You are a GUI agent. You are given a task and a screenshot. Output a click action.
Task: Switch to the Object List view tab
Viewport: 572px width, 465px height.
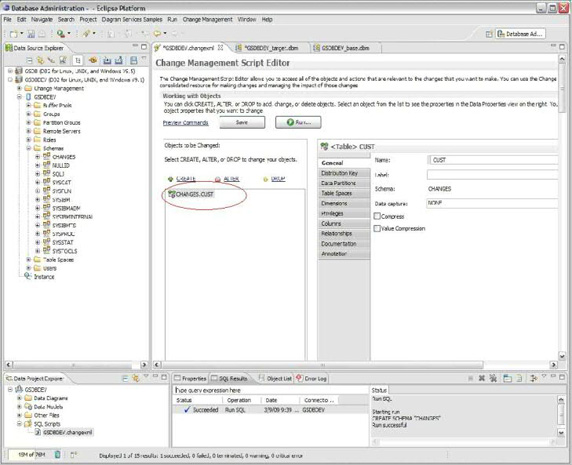pos(275,379)
